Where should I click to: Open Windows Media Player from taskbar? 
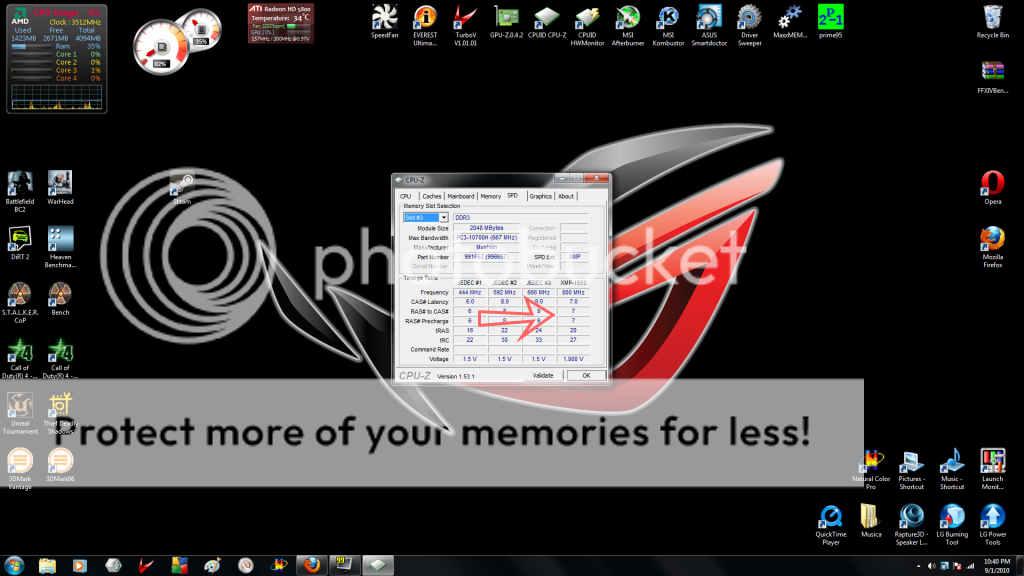[x=80, y=566]
